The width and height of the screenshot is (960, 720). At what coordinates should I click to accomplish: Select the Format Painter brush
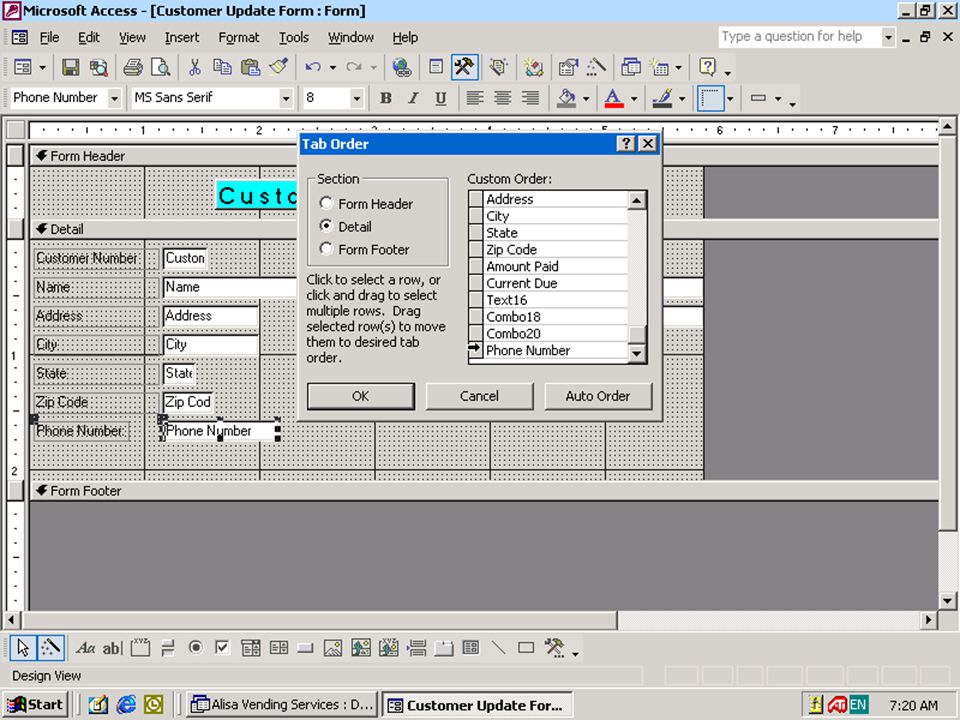click(x=279, y=67)
